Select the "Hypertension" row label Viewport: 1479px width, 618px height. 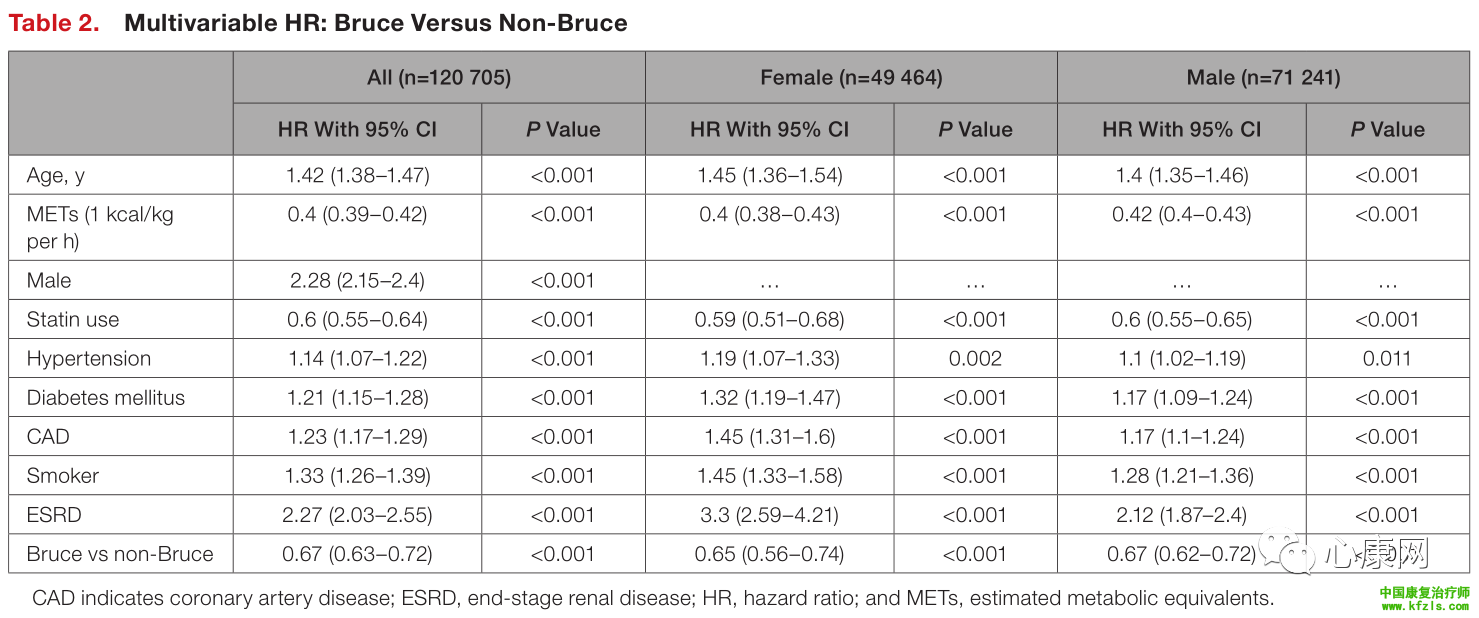tap(89, 359)
